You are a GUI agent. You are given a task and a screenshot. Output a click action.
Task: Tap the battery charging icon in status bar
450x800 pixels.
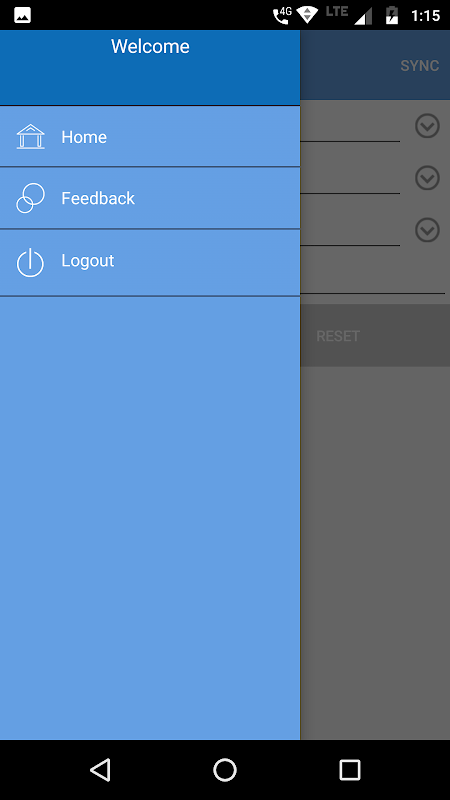(x=392, y=15)
